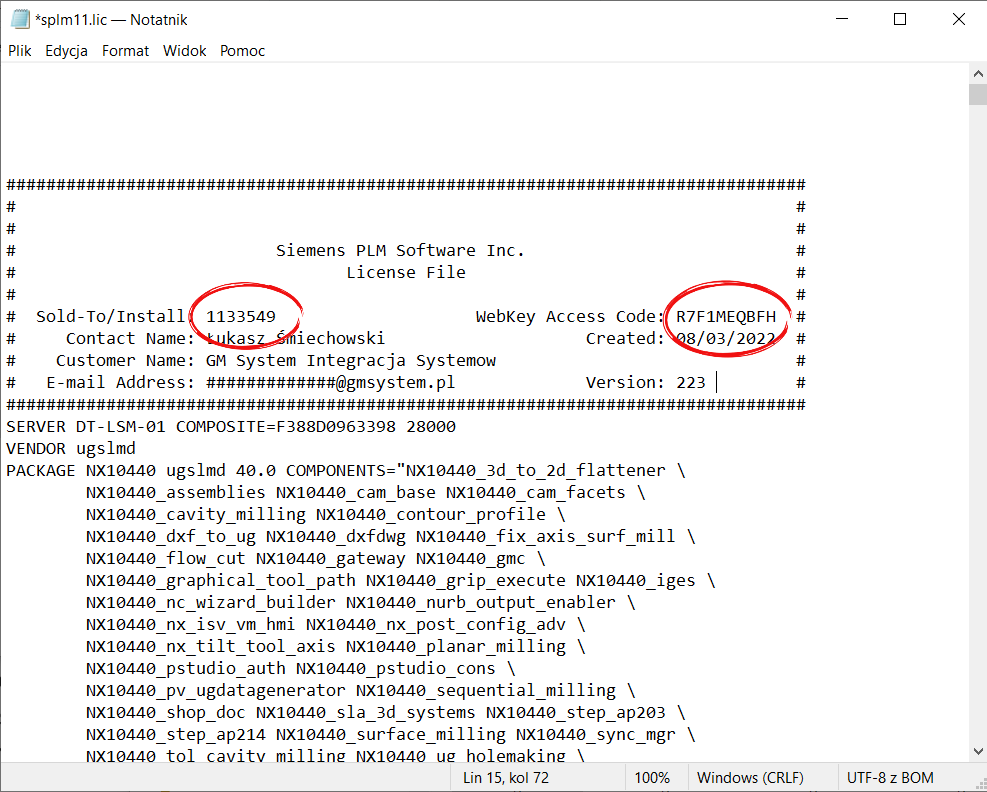The width and height of the screenshot is (987, 792).
Task: Click NX10440_dxf_to_ug text
Action: coord(171,536)
